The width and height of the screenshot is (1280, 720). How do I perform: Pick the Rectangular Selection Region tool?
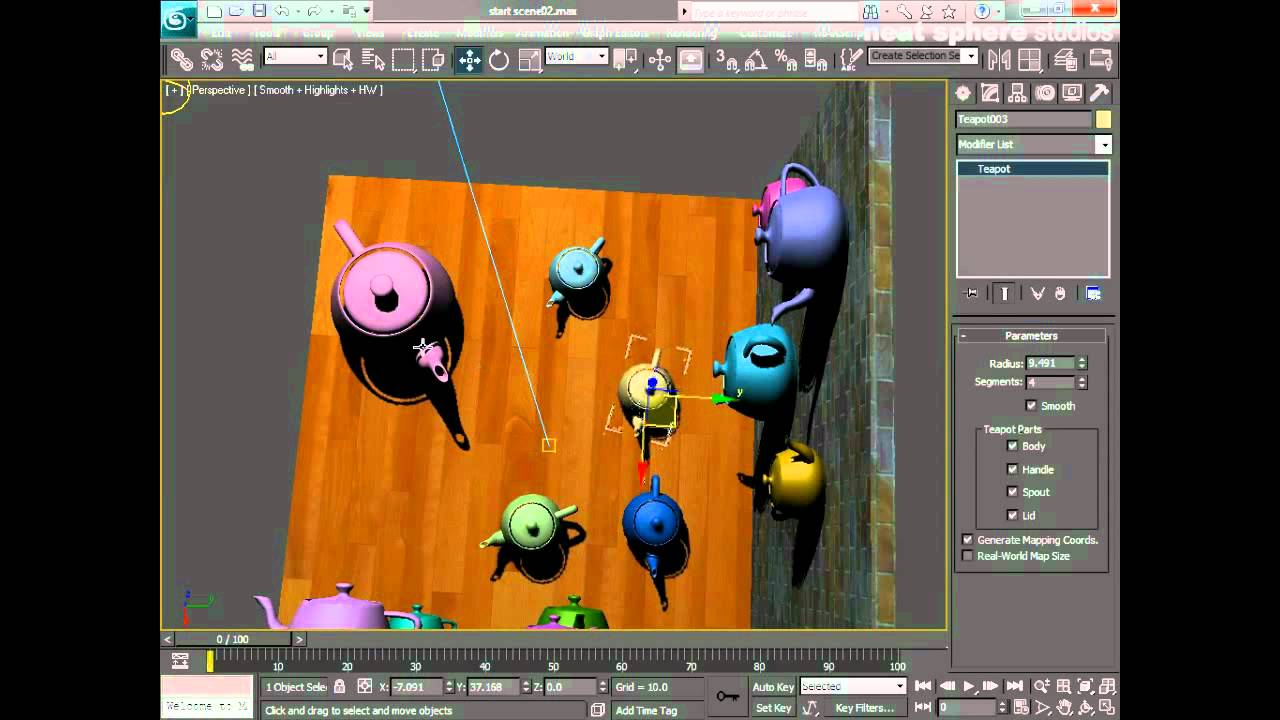(x=403, y=60)
